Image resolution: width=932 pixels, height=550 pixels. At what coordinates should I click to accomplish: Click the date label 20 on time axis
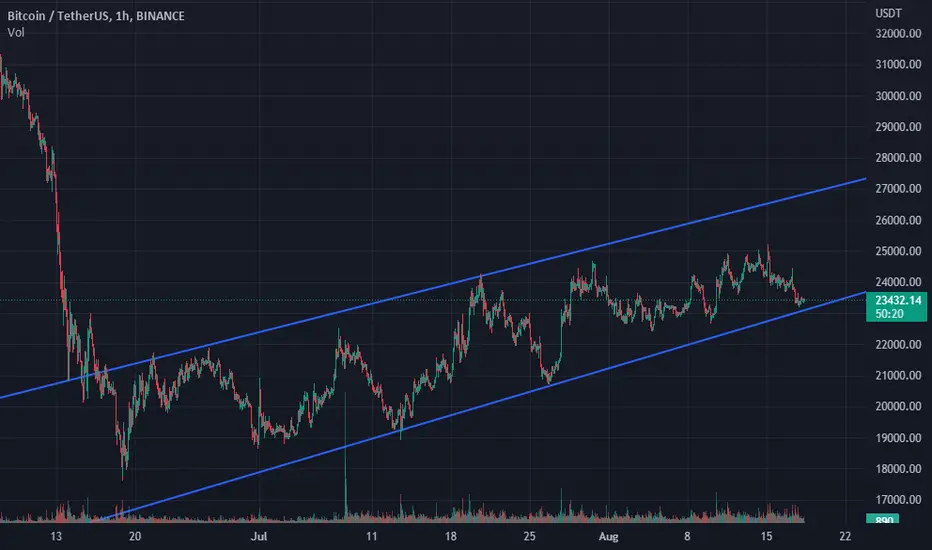pyautogui.click(x=135, y=536)
